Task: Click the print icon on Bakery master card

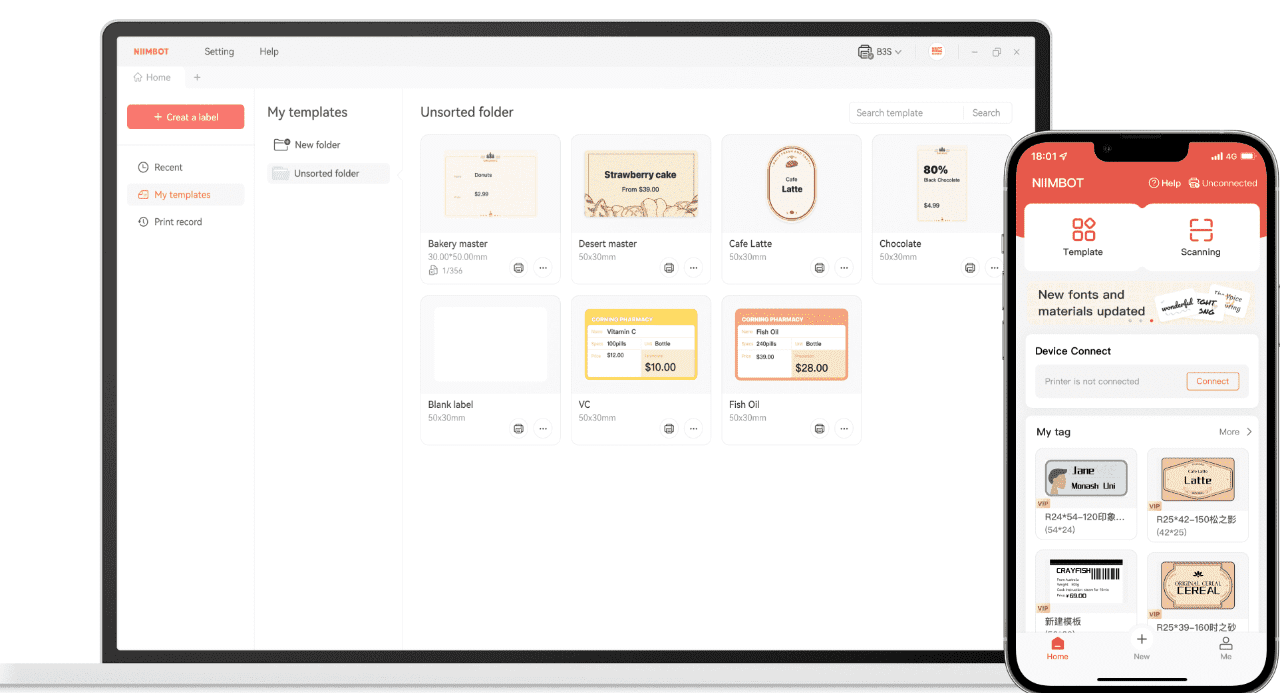Action: [x=518, y=268]
